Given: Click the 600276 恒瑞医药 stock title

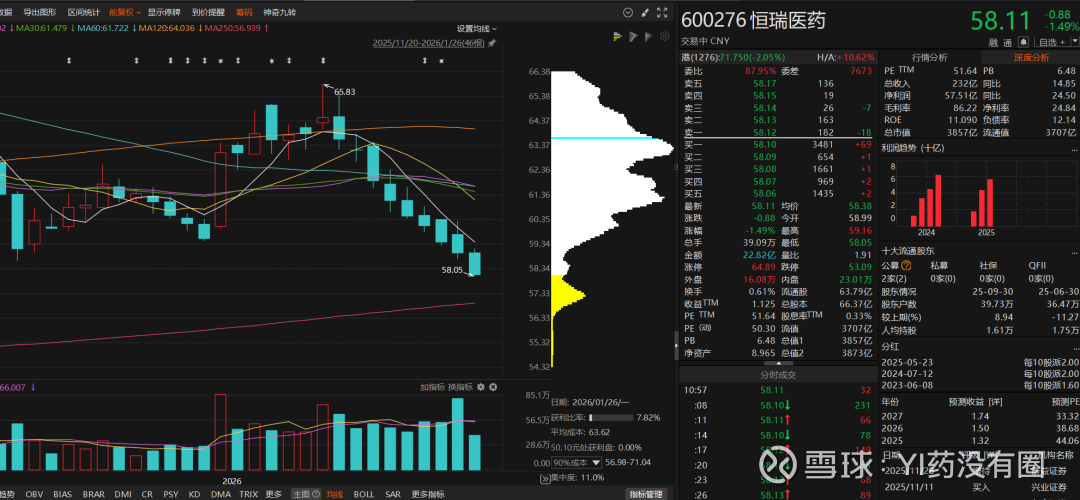Looking at the screenshot, I should coord(752,21).
